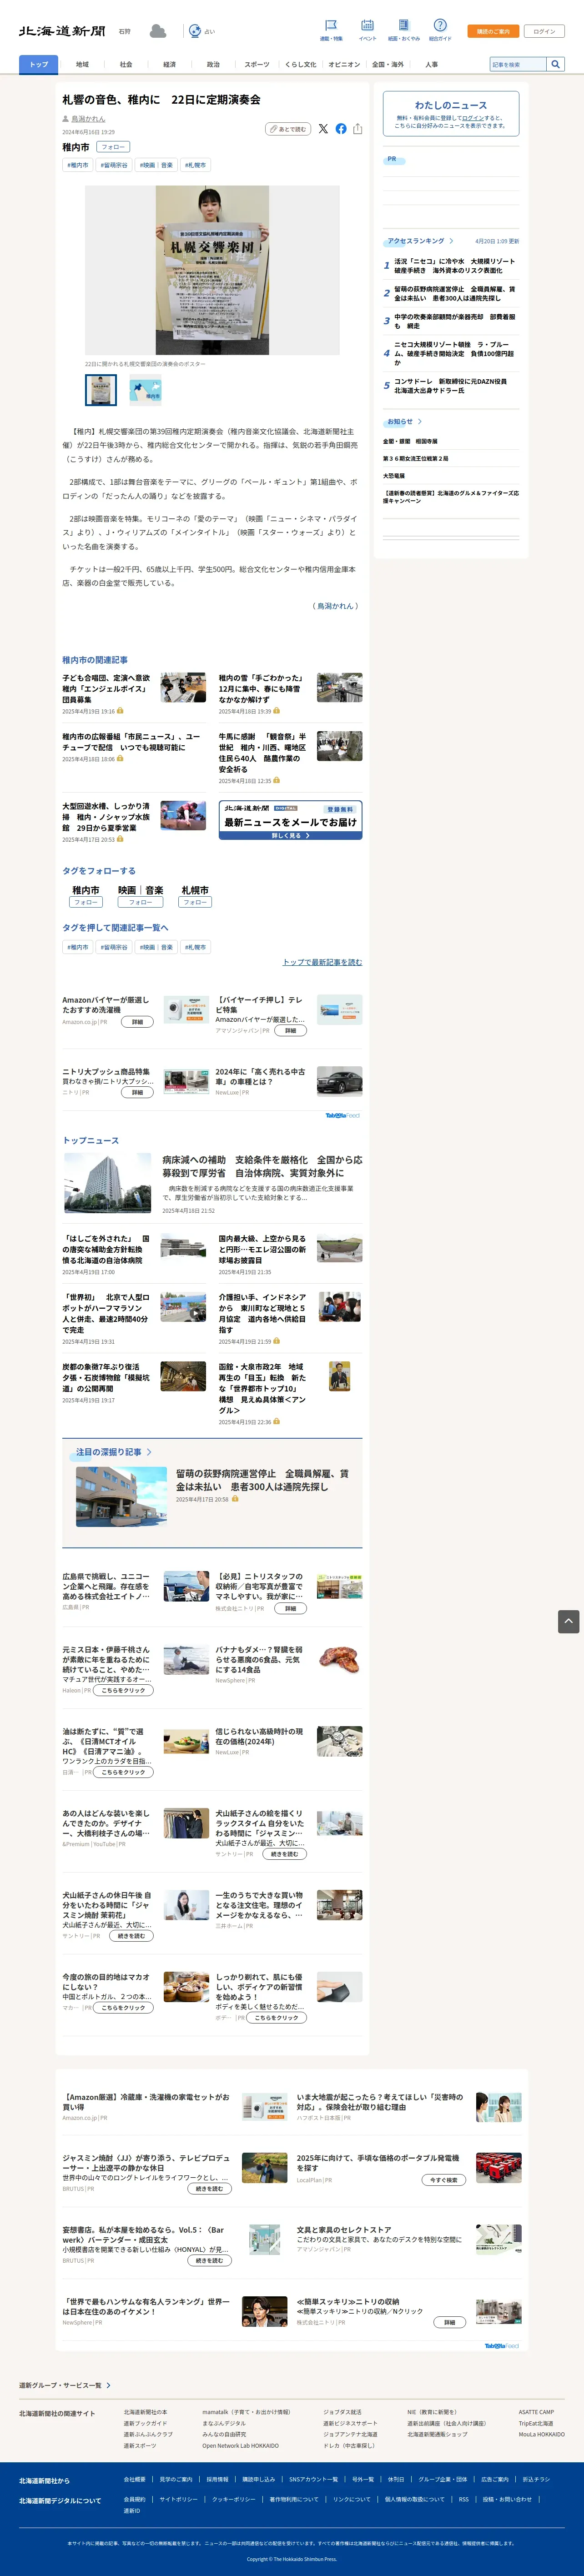584x2576 pixels.
Task: Click the author person icon by 島渕かれん
Action: coord(66,119)
